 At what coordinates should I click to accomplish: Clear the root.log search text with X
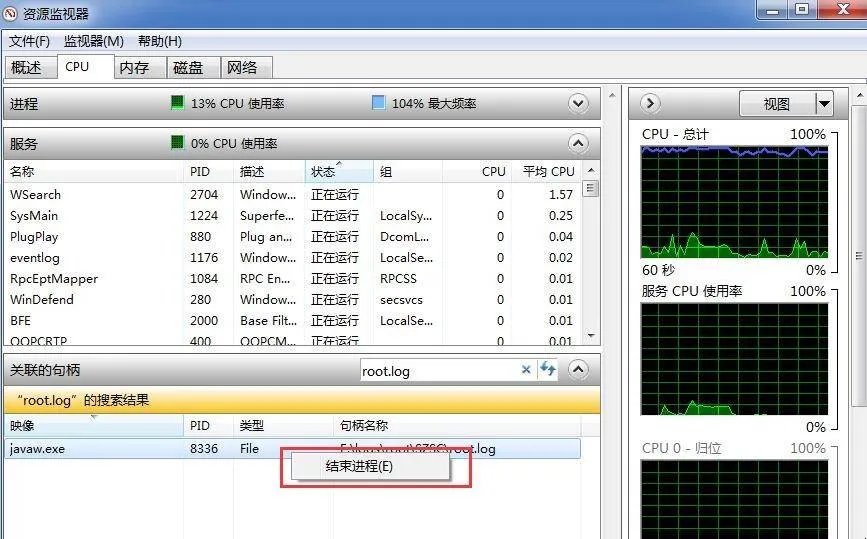(x=526, y=370)
